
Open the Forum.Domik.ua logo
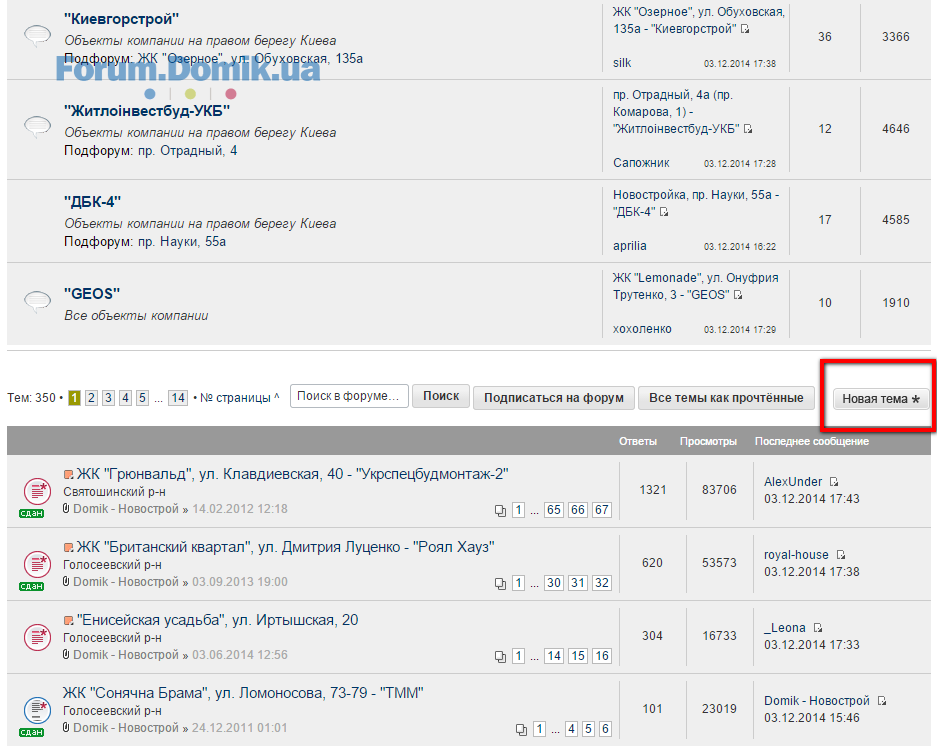click(188, 71)
